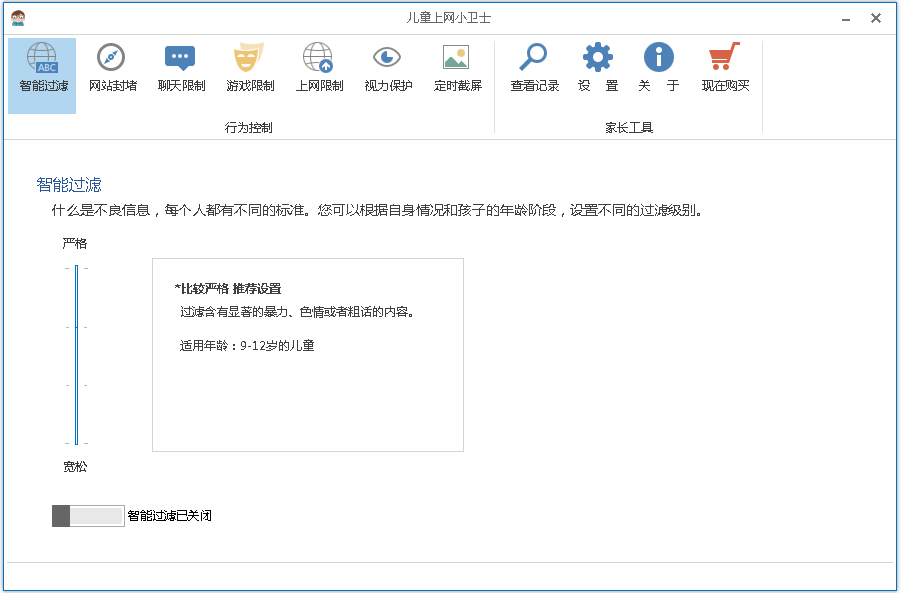Open the 视力保护 eye protection section
The image size is (901, 593).
tap(388, 68)
